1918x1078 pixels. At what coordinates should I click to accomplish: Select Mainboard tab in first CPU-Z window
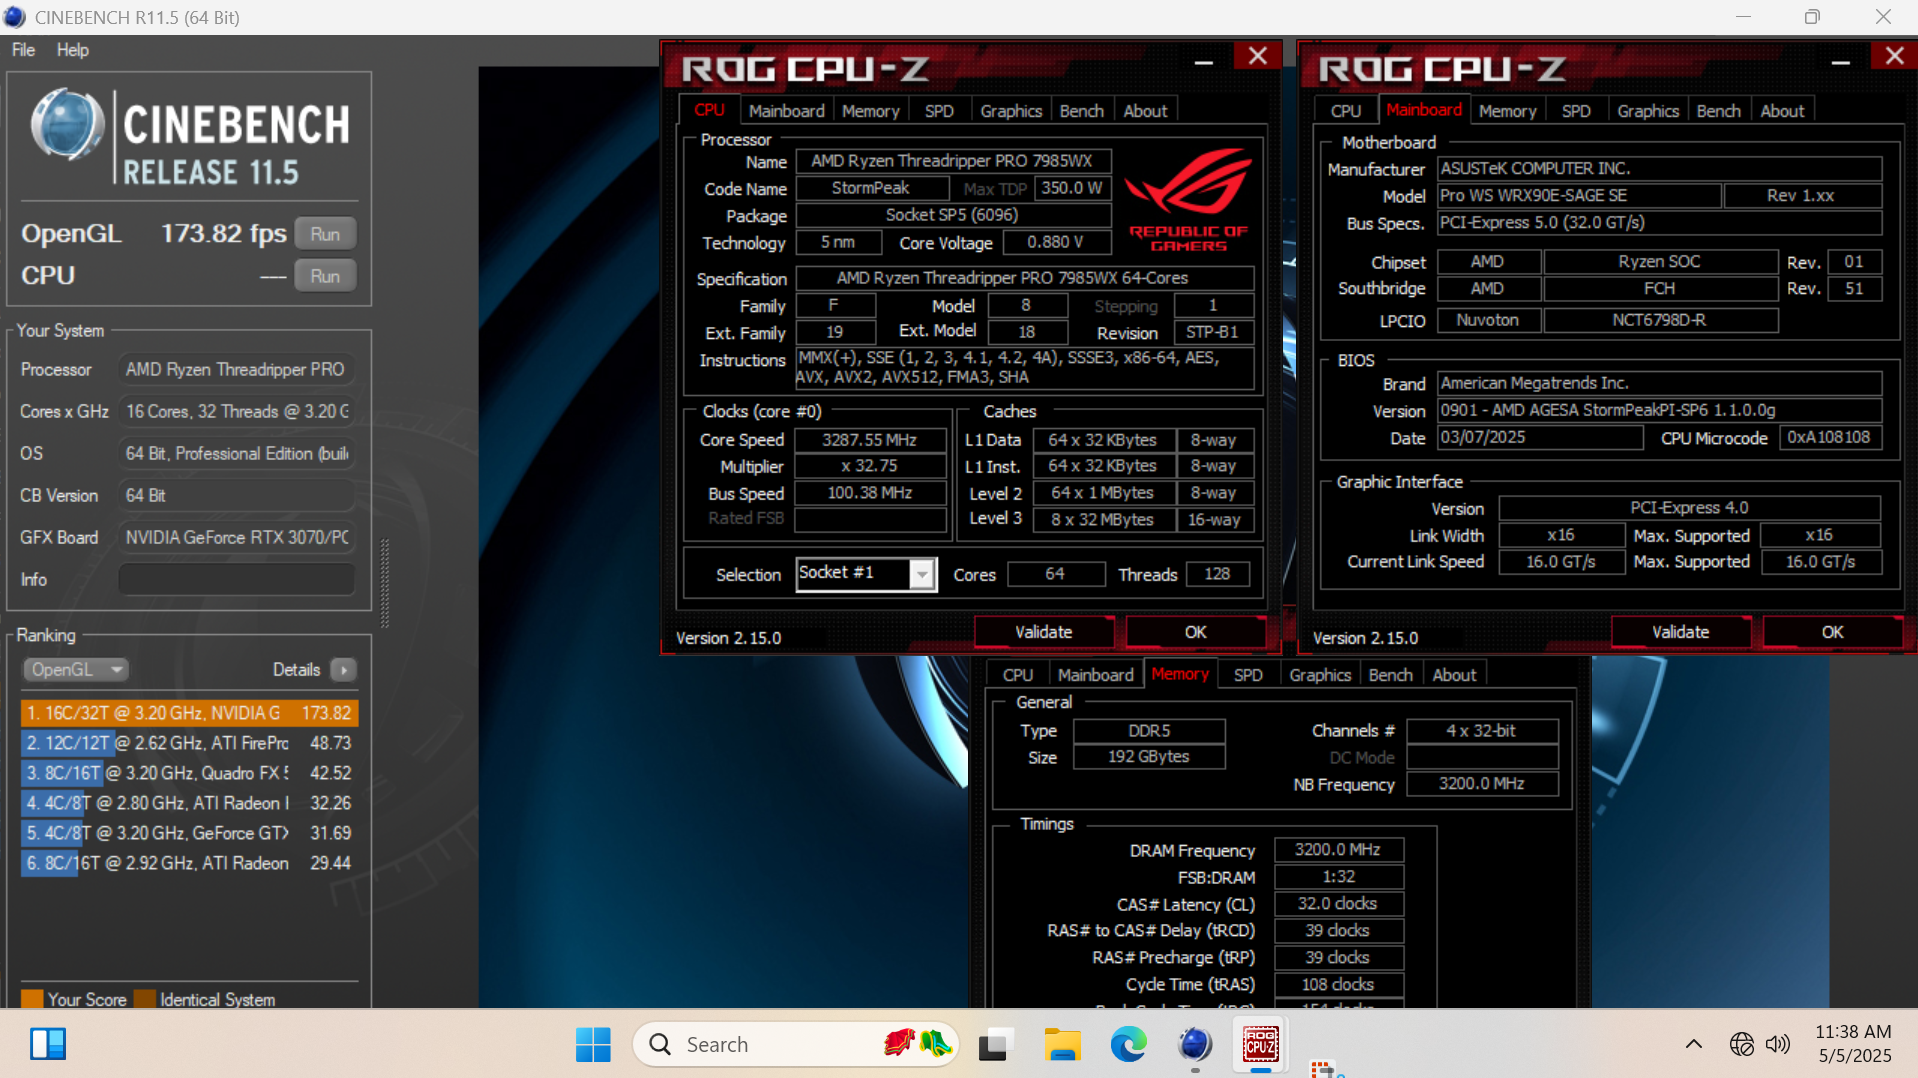coord(786,111)
